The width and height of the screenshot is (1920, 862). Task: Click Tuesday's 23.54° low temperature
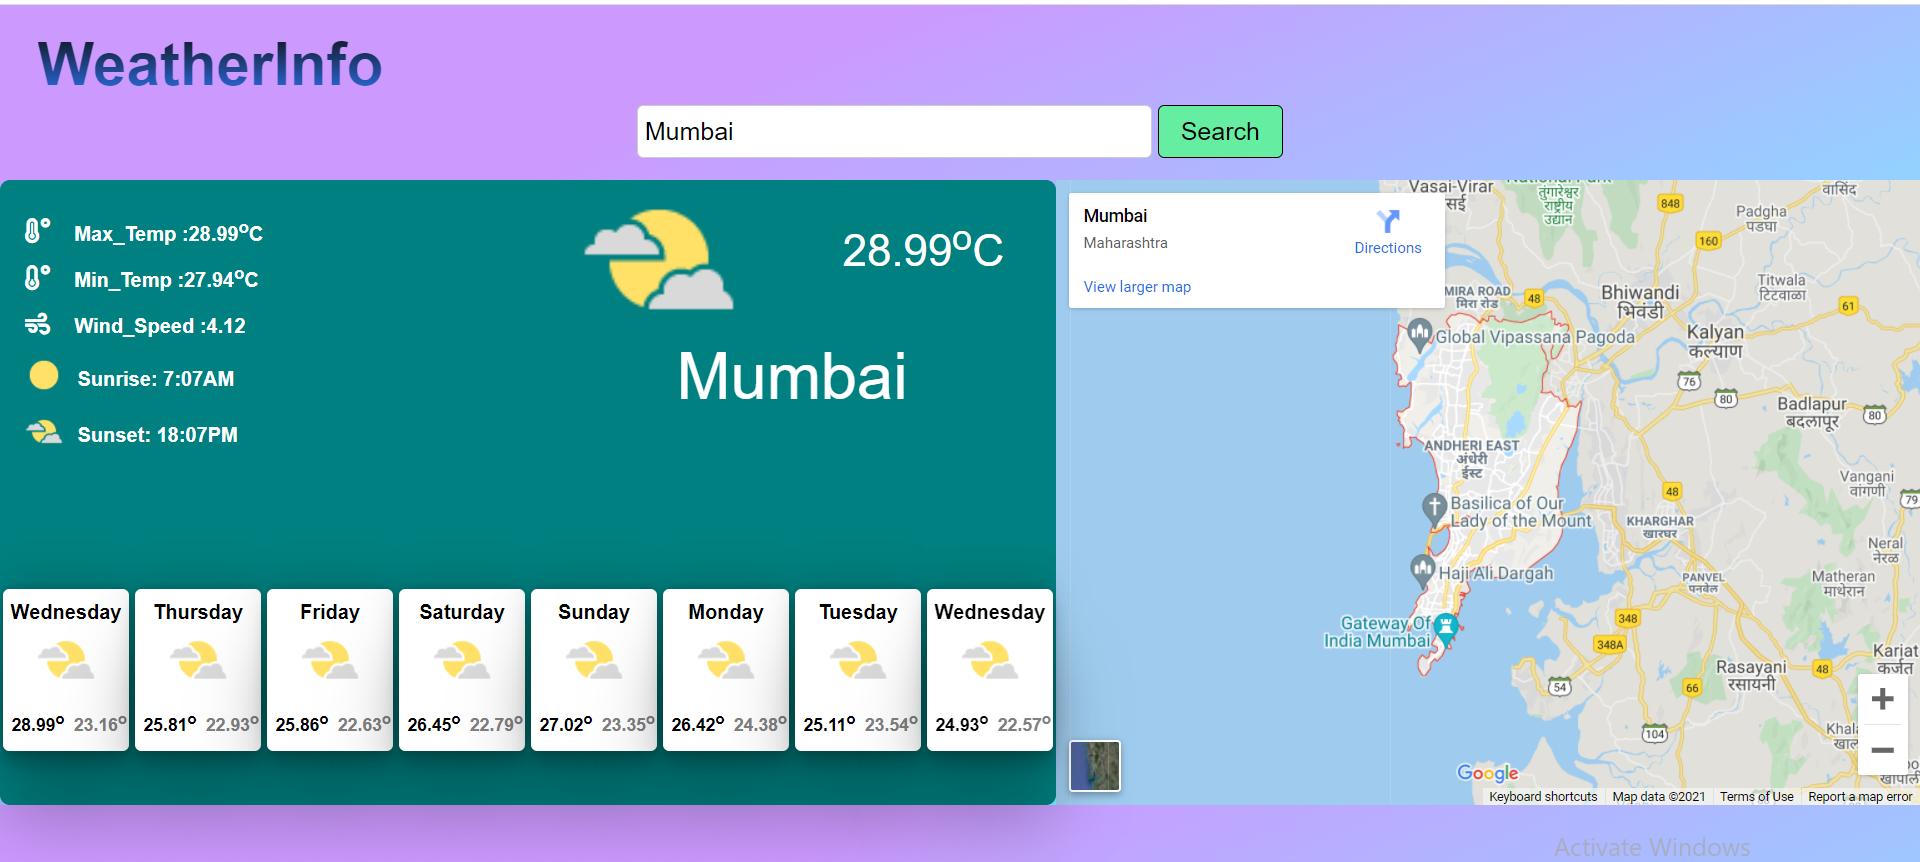[891, 724]
